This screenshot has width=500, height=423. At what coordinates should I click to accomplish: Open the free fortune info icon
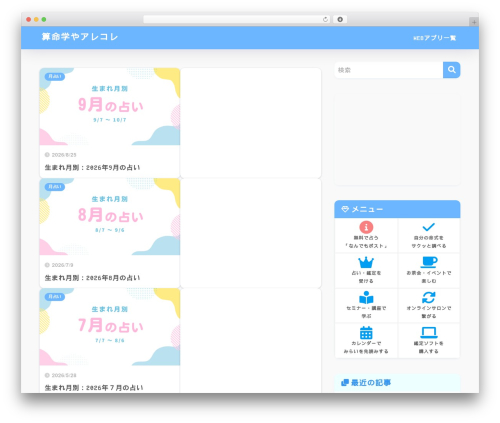[366, 227]
